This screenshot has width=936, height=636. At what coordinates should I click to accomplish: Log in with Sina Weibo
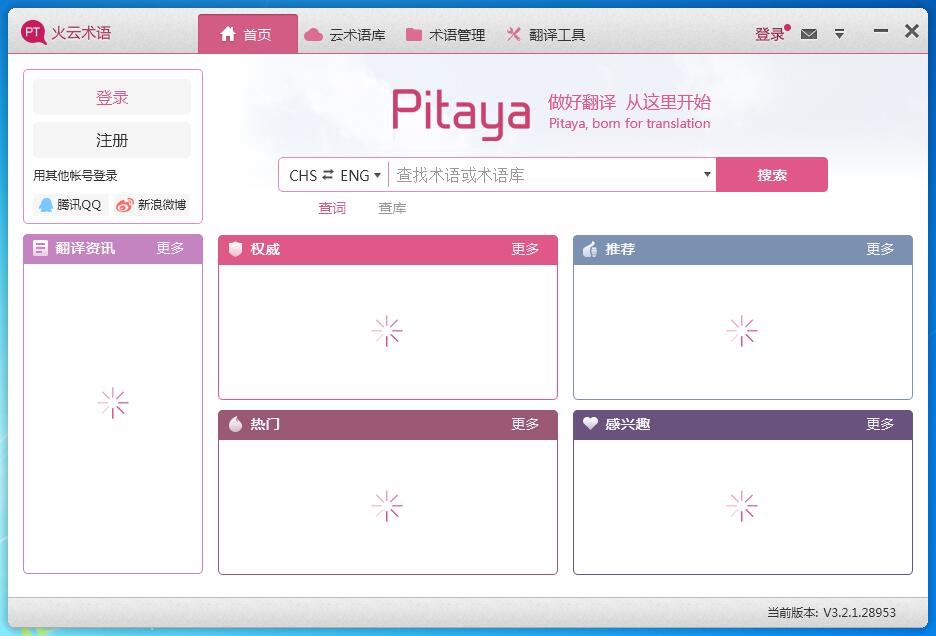click(x=151, y=205)
